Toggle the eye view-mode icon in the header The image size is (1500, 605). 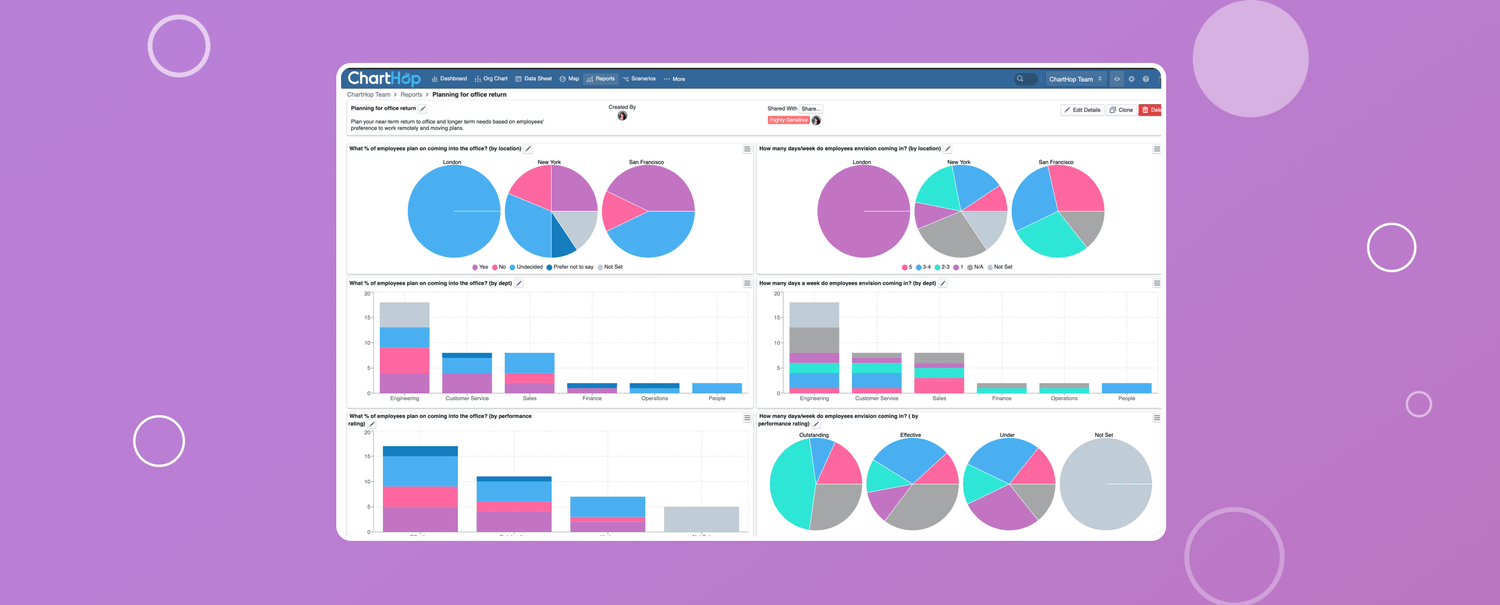click(1117, 79)
